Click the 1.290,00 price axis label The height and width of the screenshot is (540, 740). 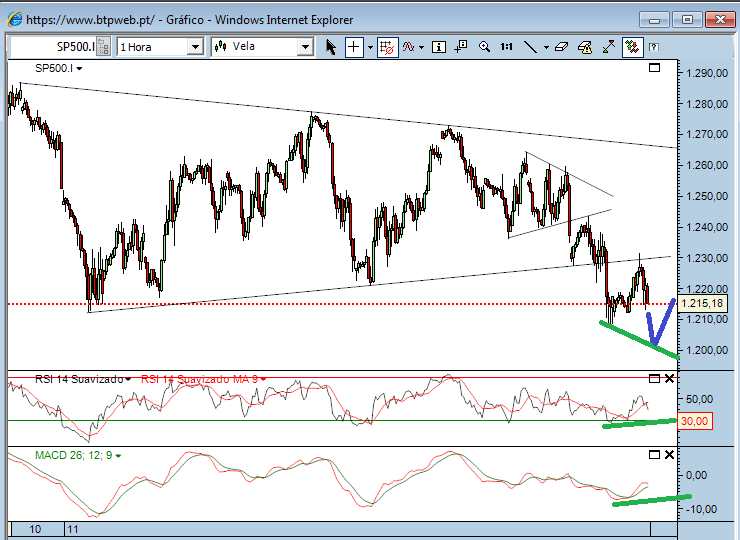[x=707, y=73]
